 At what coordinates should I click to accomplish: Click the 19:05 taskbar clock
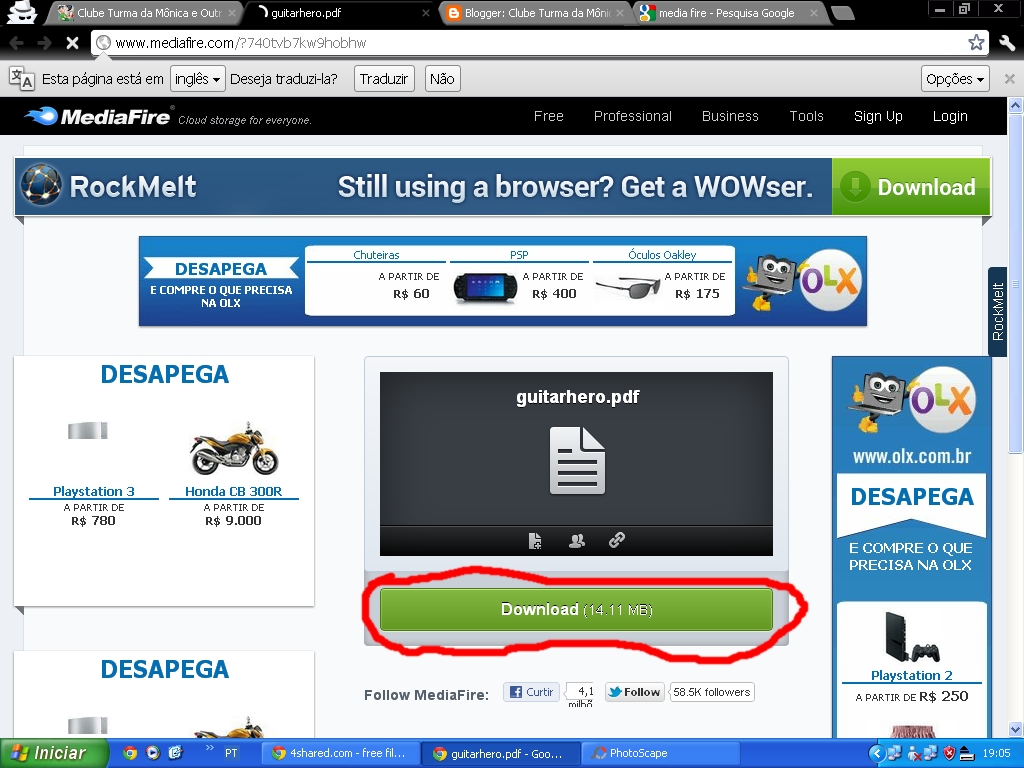996,754
